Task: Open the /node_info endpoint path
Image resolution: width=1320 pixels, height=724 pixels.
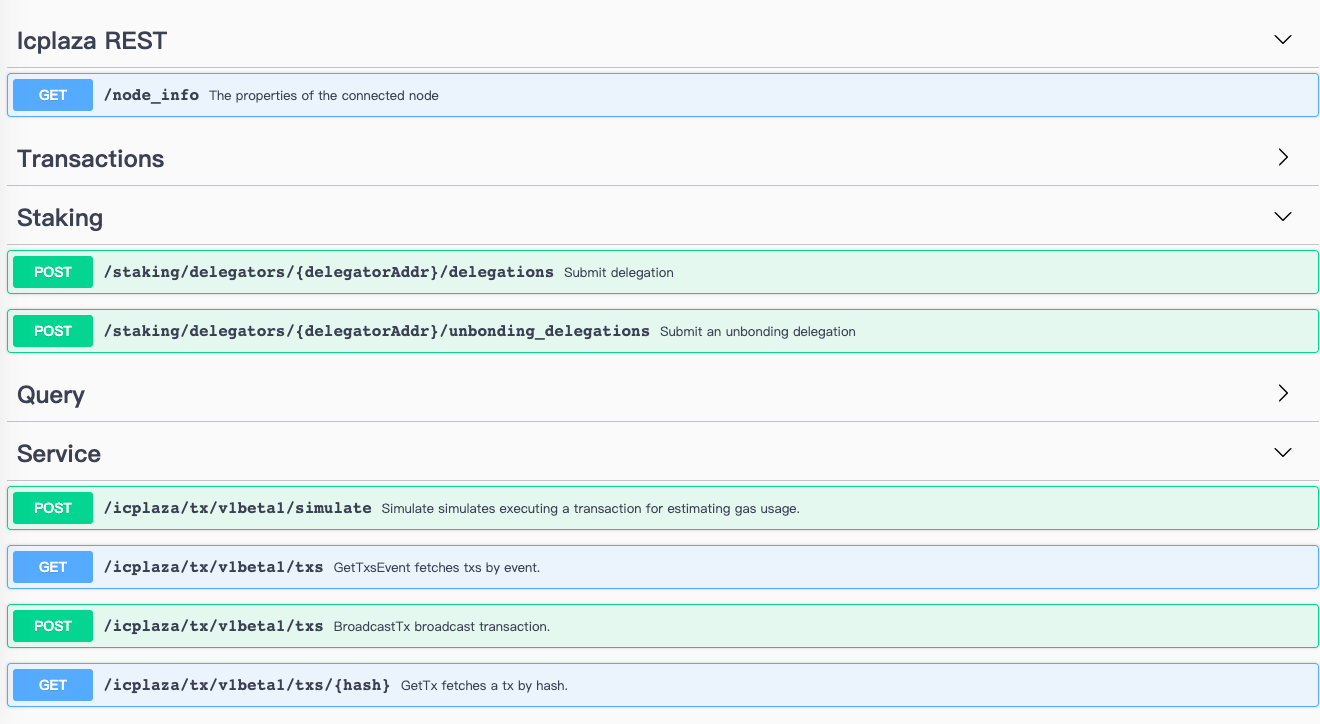Action: tap(151, 95)
